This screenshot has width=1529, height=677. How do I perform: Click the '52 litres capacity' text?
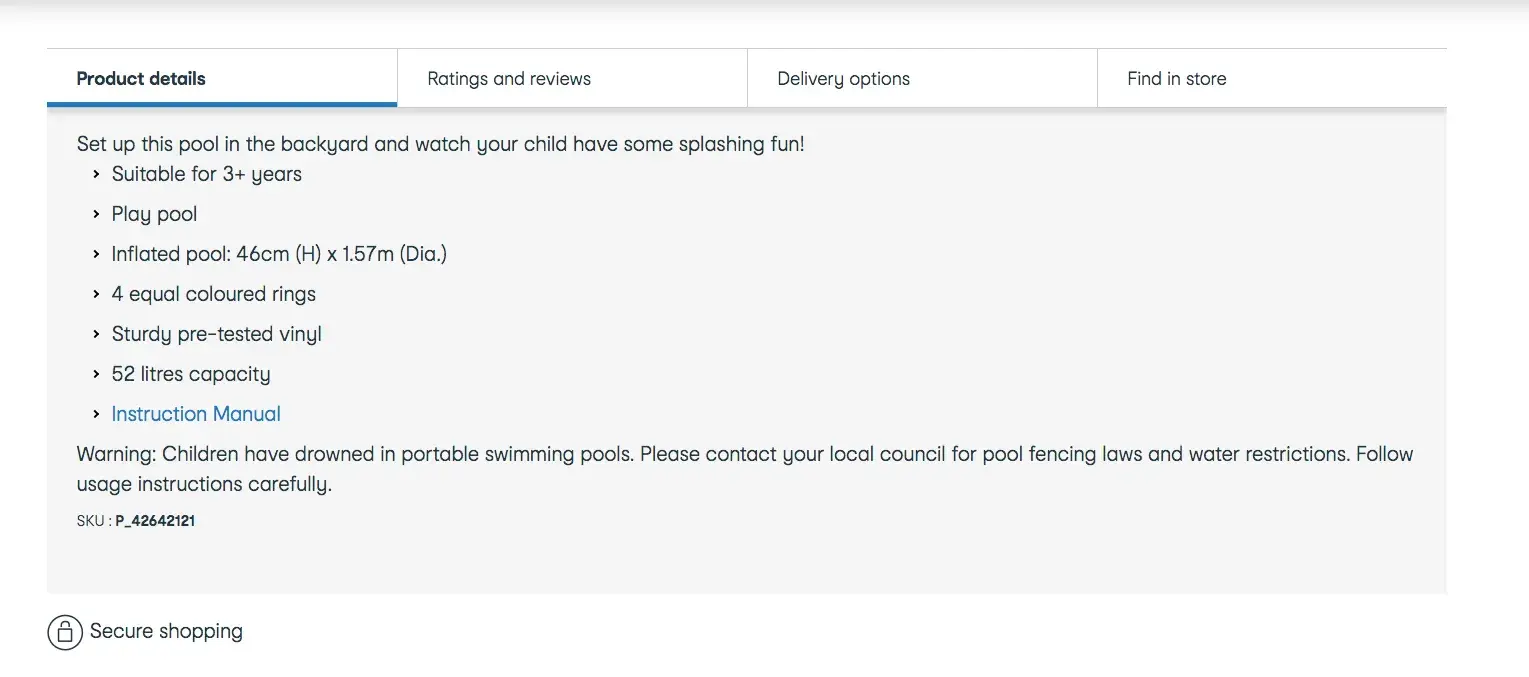coord(191,374)
